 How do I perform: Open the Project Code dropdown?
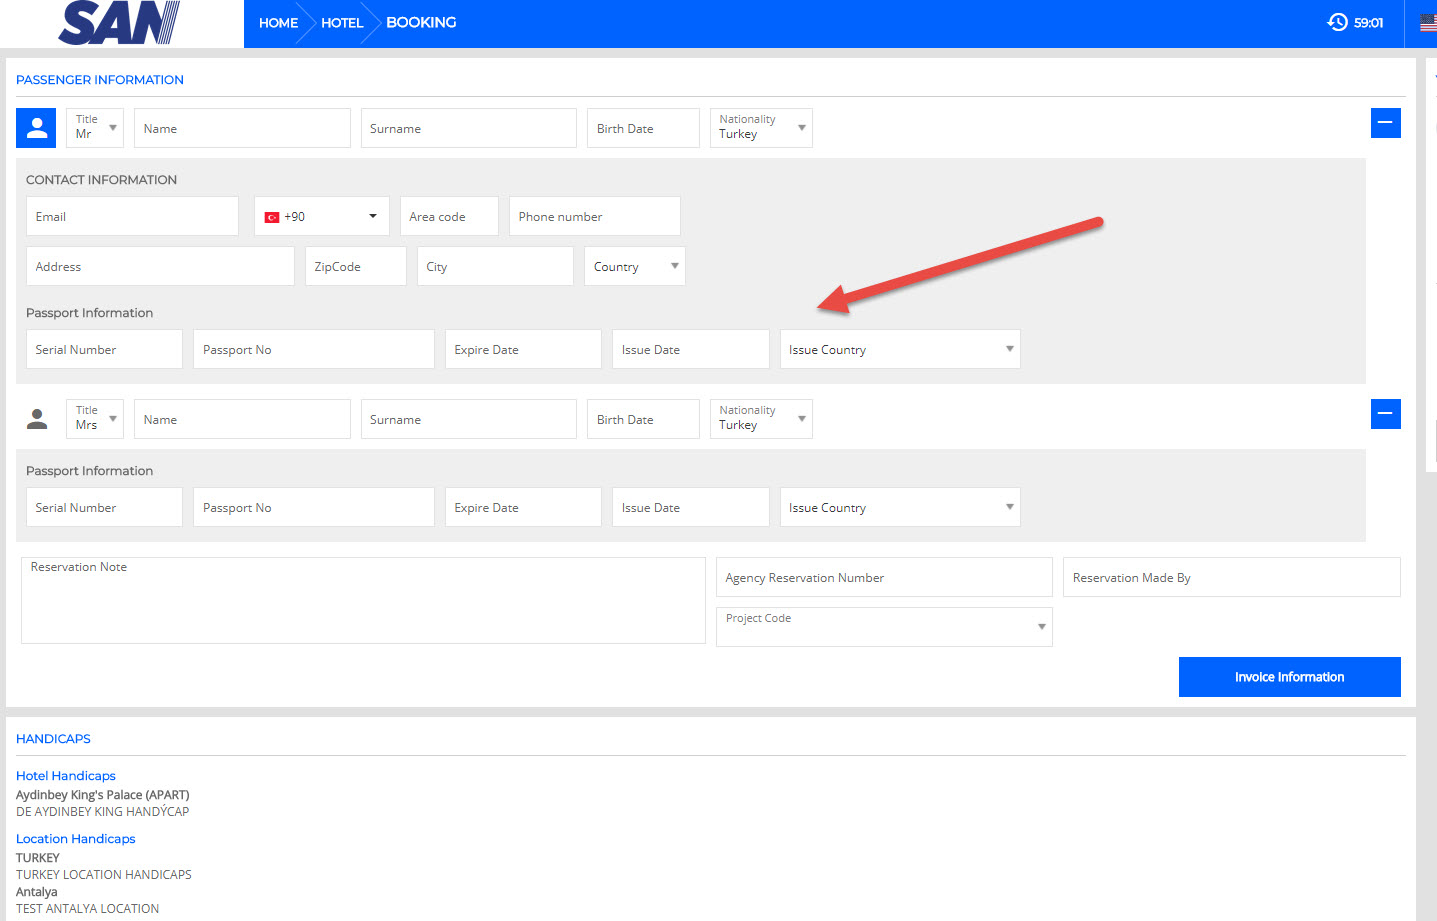(x=884, y=627)
